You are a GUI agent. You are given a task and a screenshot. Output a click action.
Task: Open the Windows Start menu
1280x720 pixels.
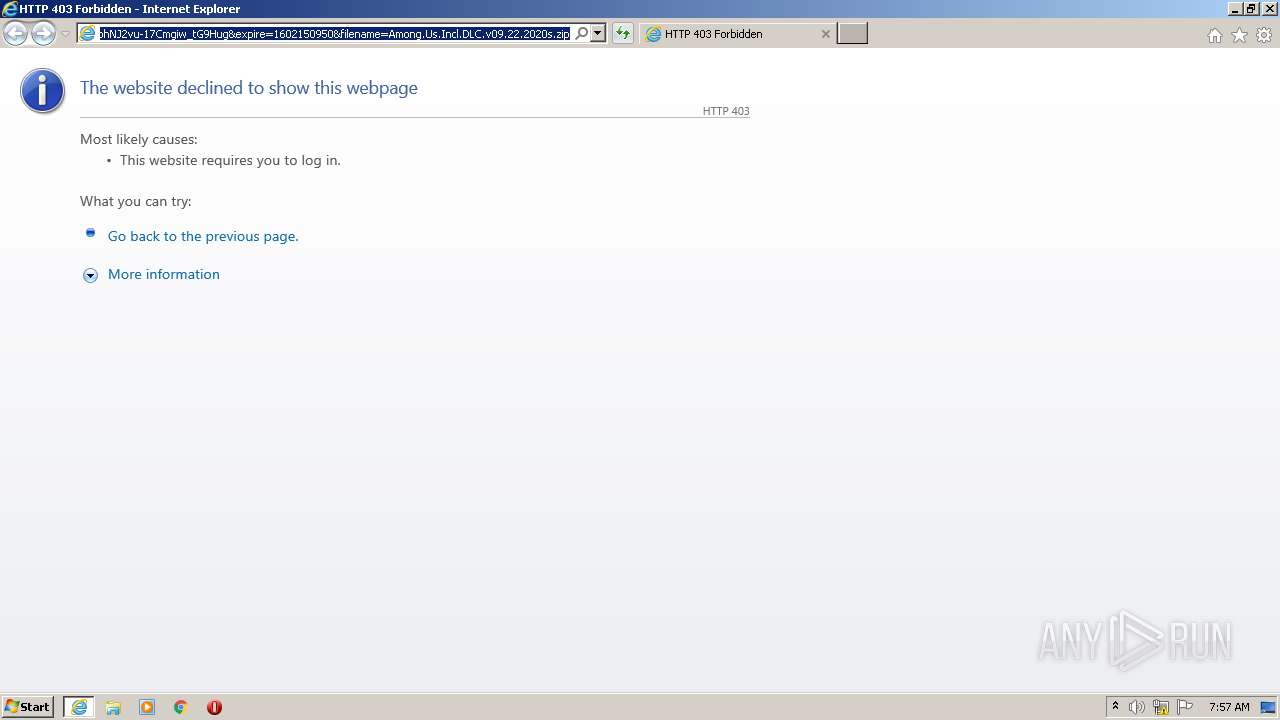coord(28,707)
